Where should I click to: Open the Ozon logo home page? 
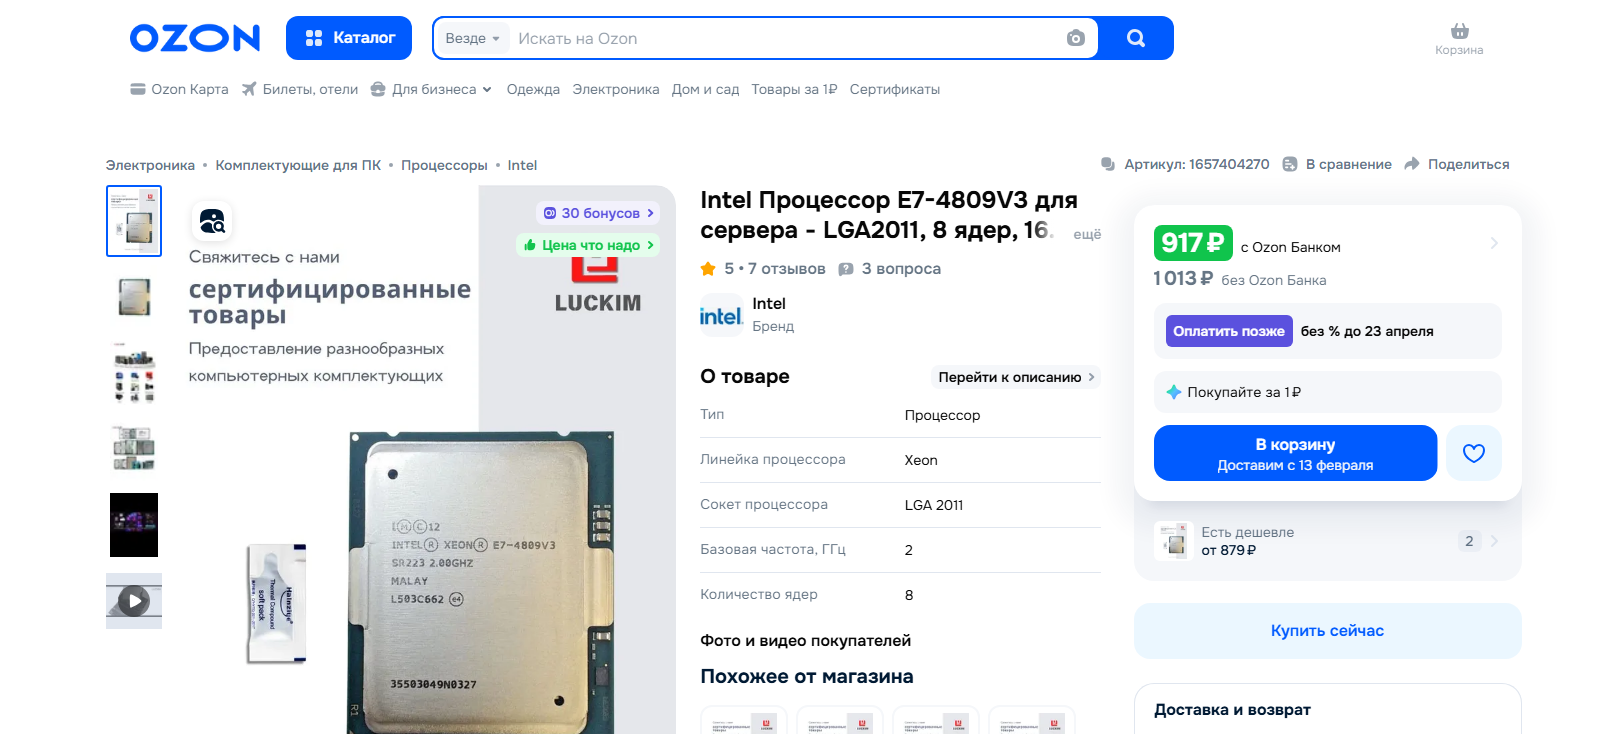pos(195,38)
